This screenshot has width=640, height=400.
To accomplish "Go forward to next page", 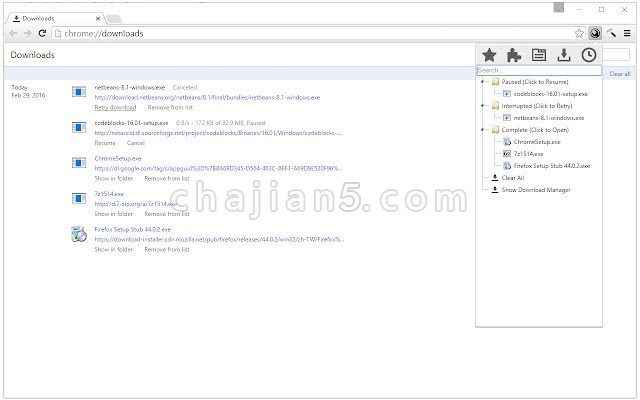I will coord(27,33).
